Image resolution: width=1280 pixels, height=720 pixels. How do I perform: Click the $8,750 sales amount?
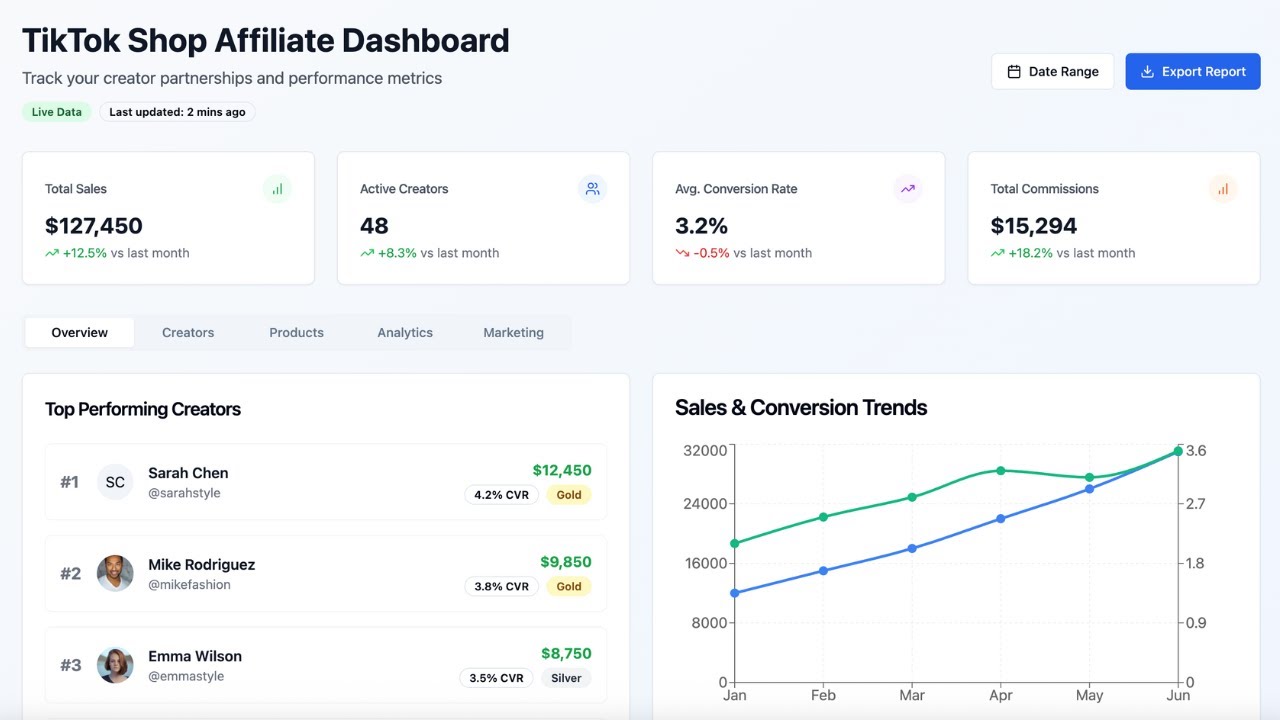coord(566,653)
